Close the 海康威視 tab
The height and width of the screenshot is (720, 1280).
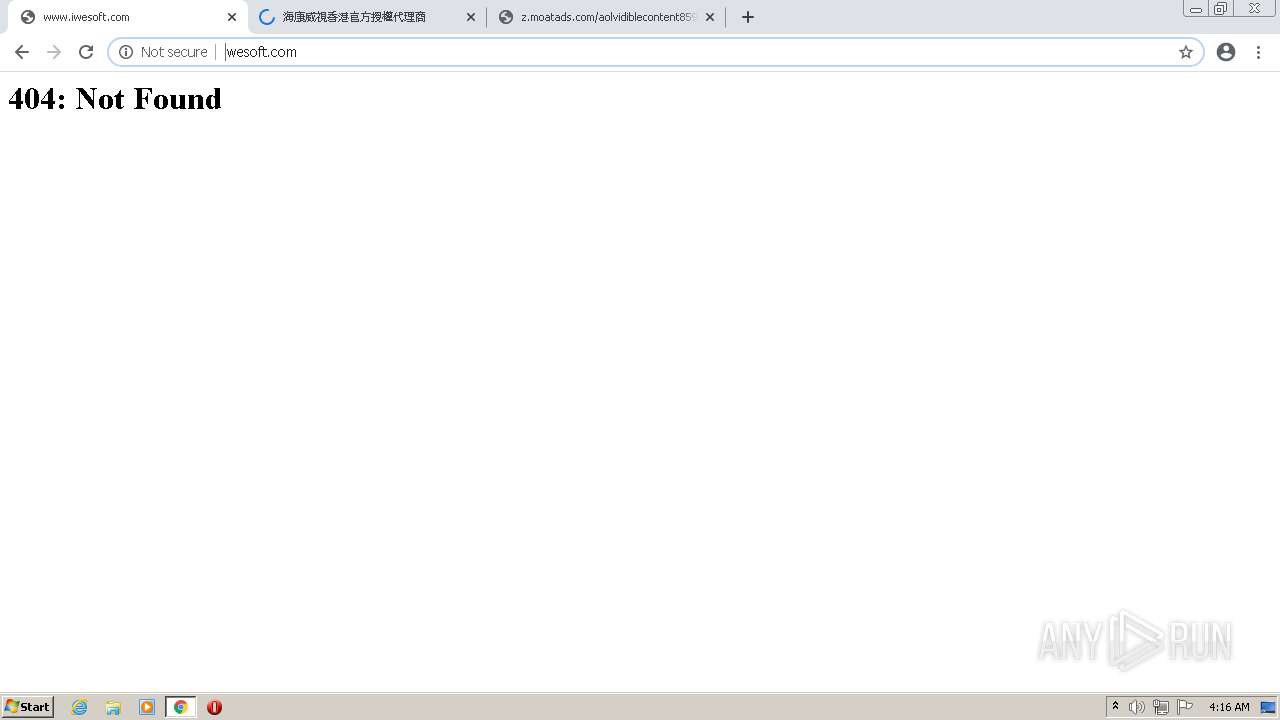[x=471, y=17]
